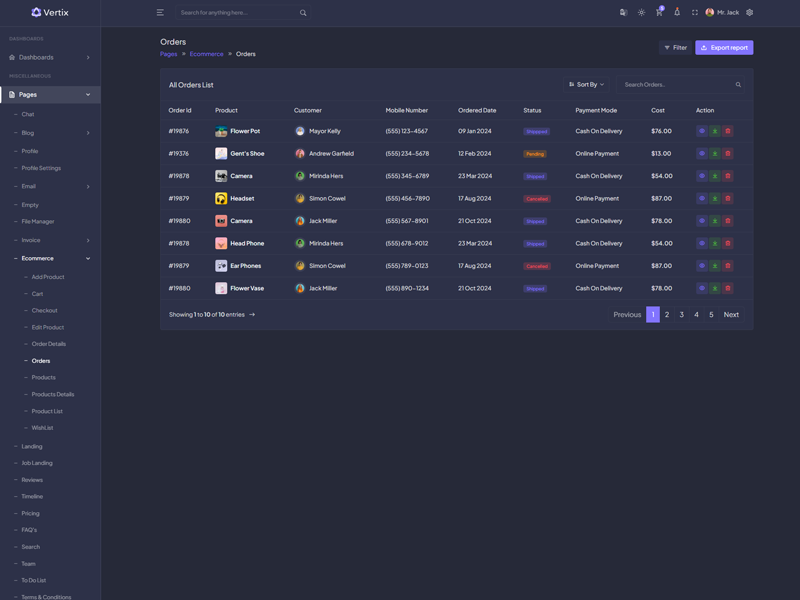Click the Ecommerce breadcrumb link
Image resolution: width=800 pixels, height=600 pixels.
(206, 54)
